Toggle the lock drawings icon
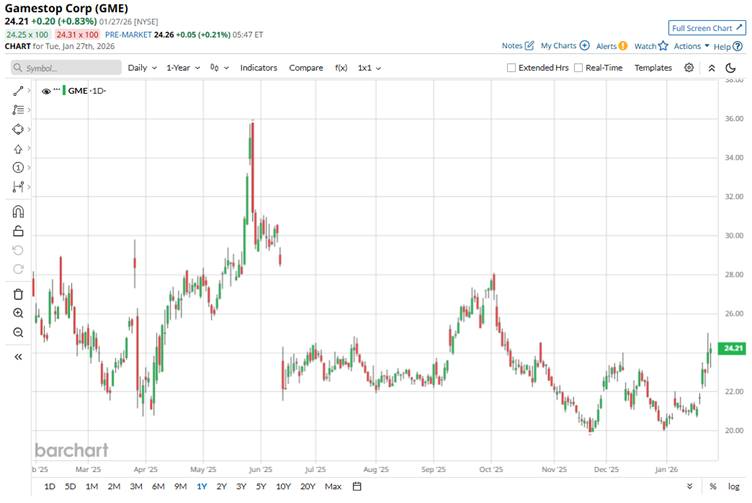Screen dimensions: 752x503 pyautogui.click(x=18, y=231)
